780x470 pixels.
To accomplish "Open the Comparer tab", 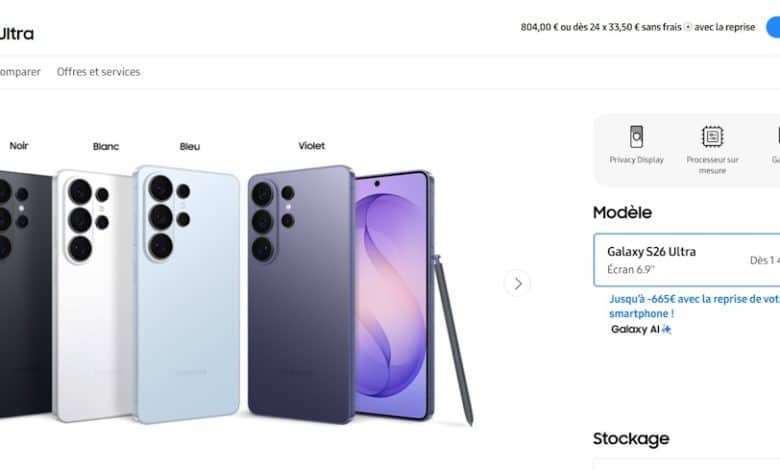I will 20,72.
